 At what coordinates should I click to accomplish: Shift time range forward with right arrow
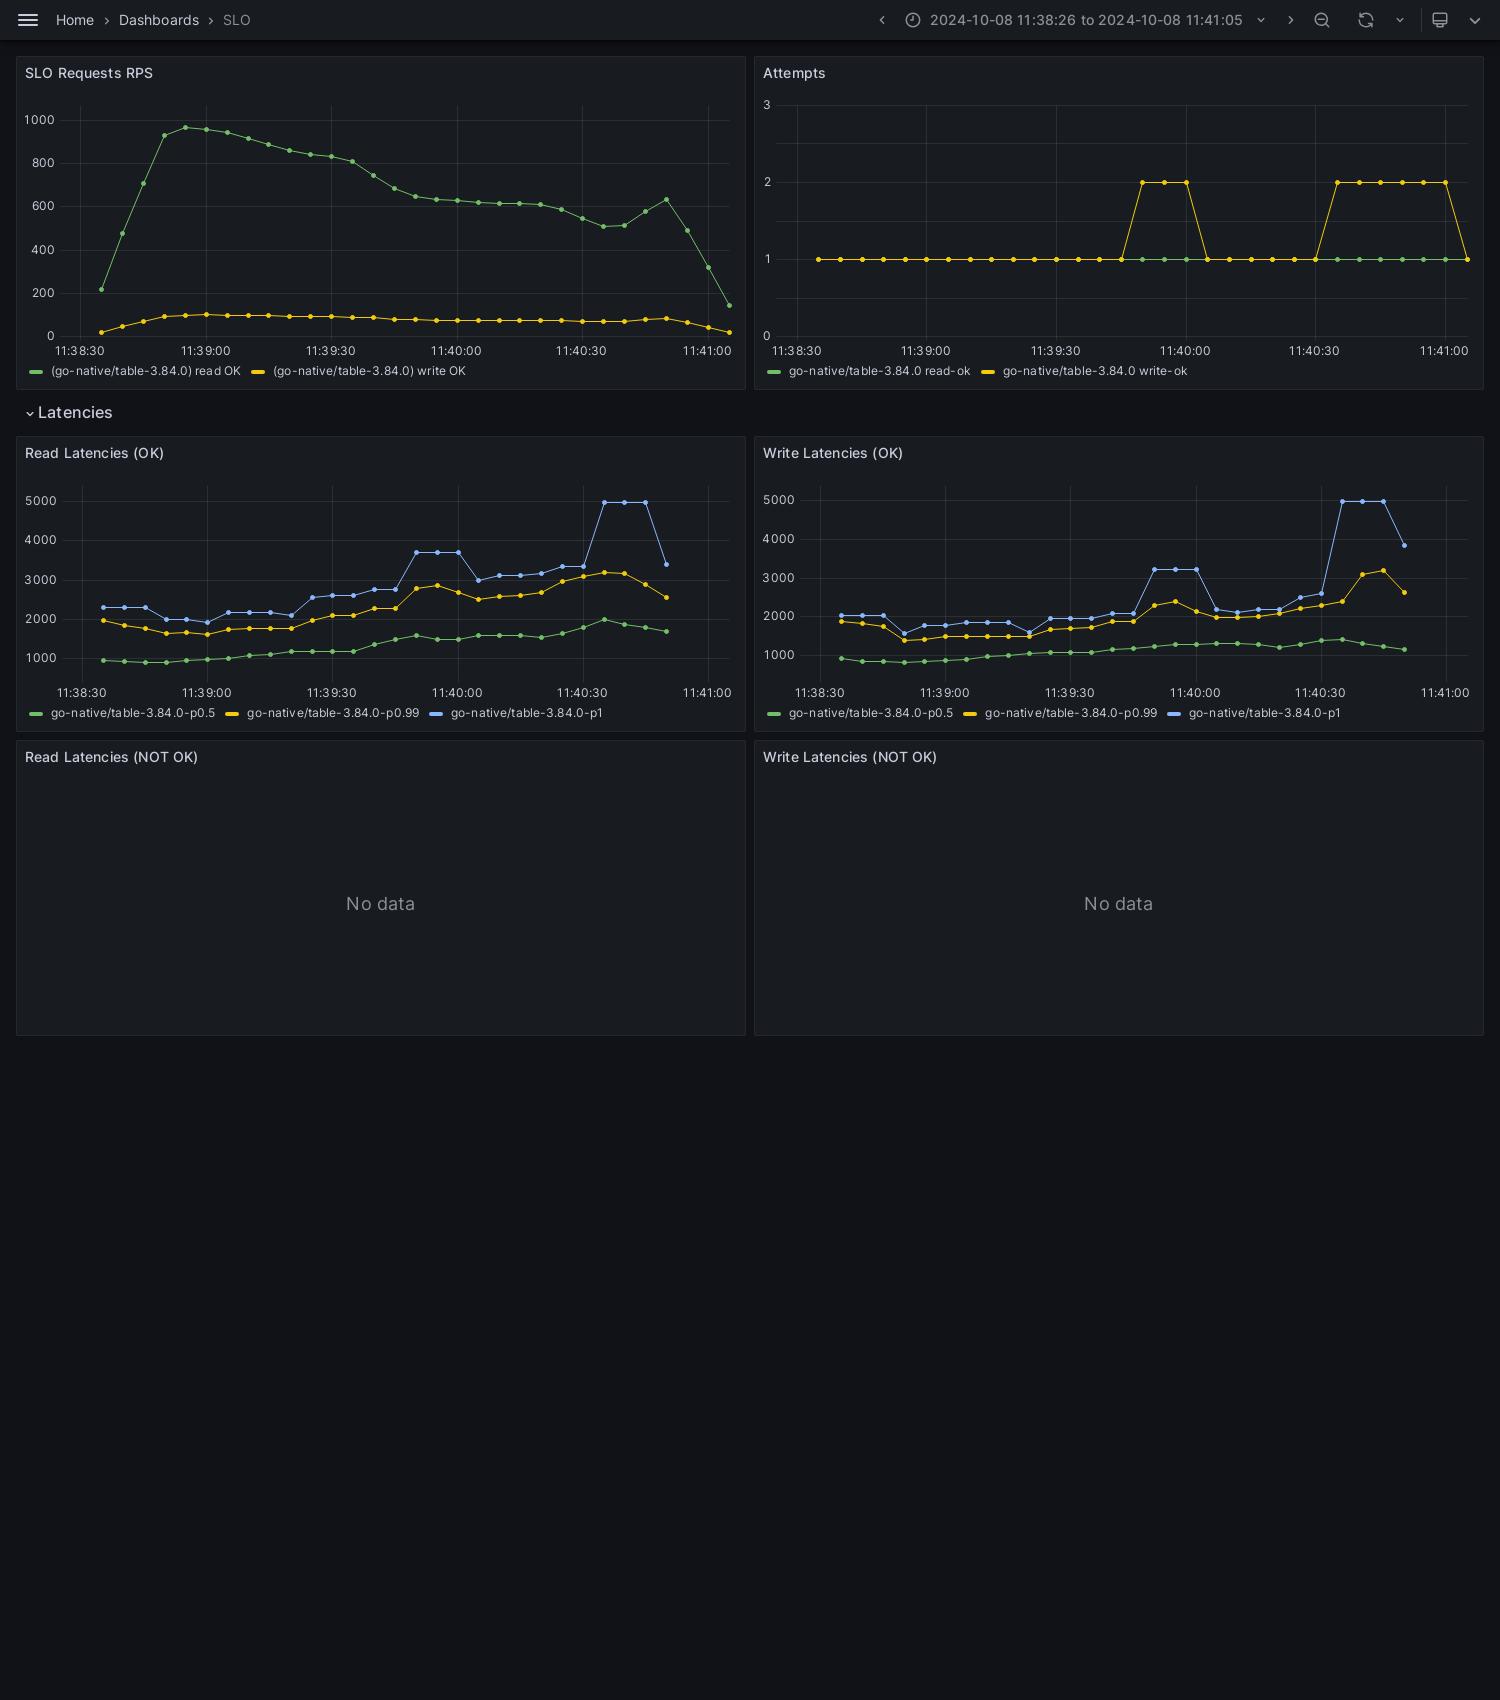click(1290, 20)
